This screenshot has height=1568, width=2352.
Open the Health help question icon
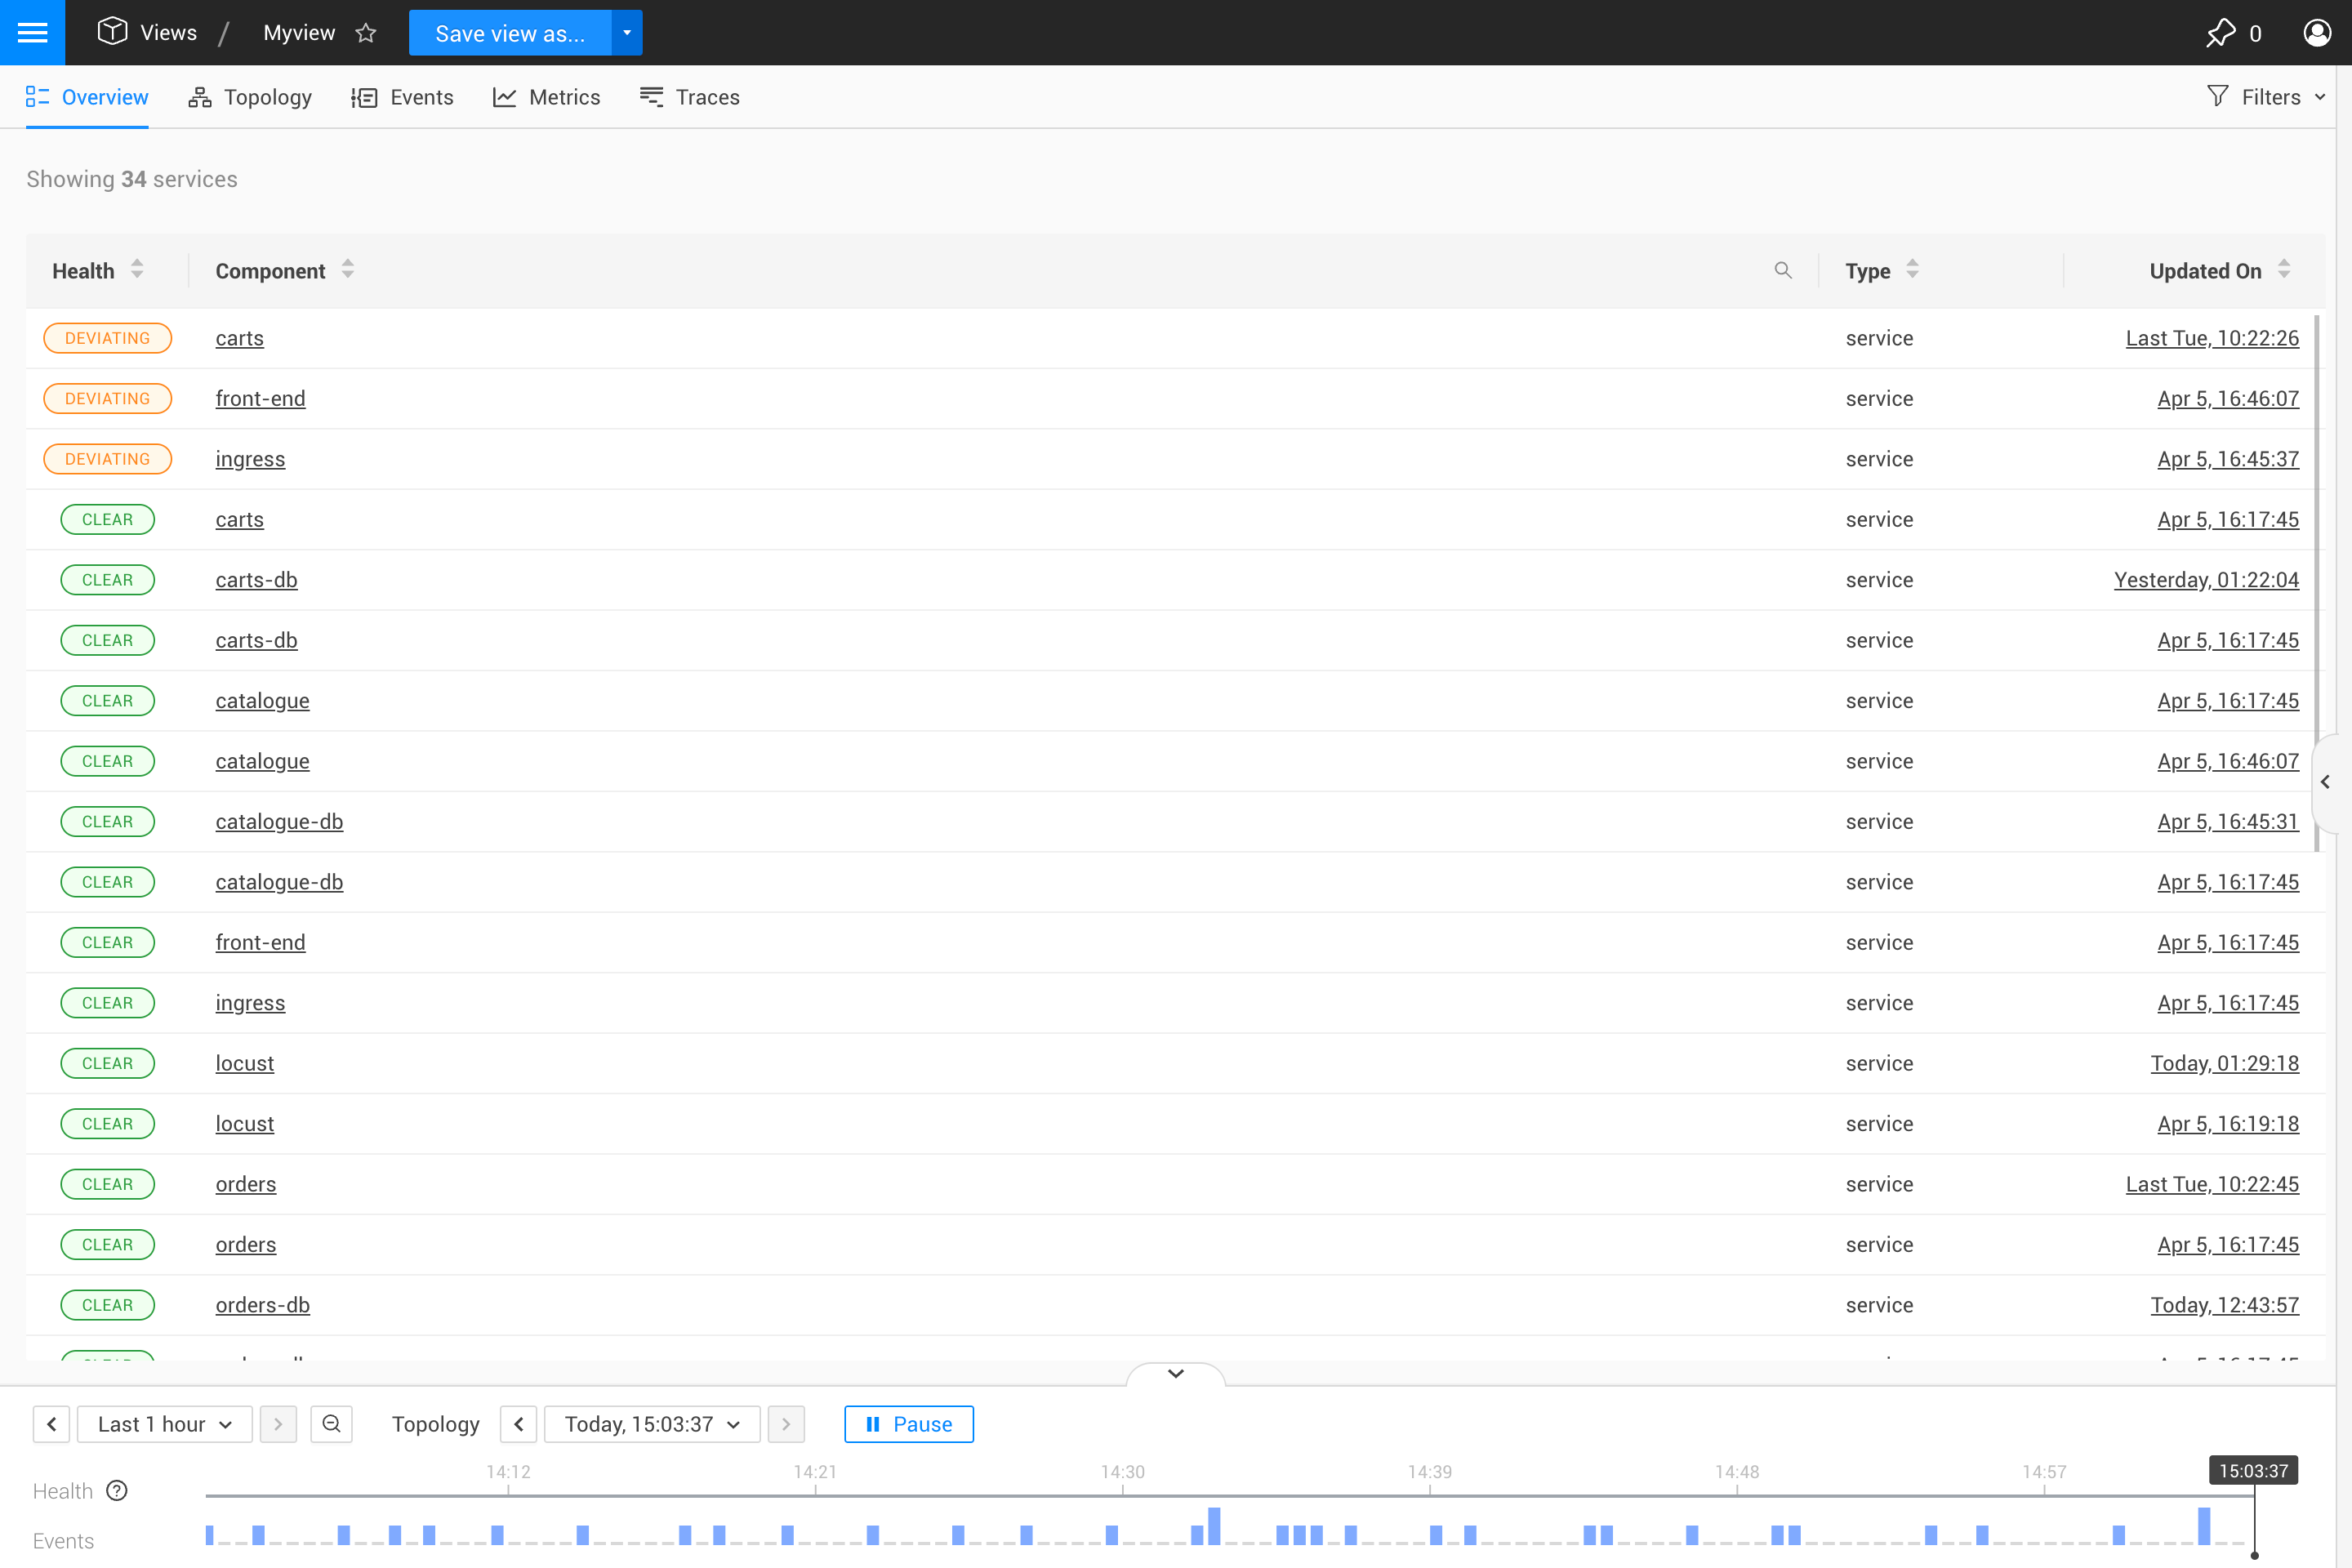click(117, 1491)
